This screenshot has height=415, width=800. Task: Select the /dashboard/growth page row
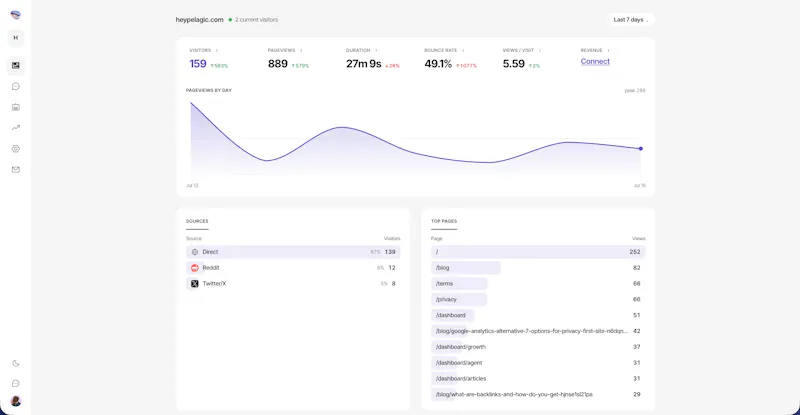(538, 347)
